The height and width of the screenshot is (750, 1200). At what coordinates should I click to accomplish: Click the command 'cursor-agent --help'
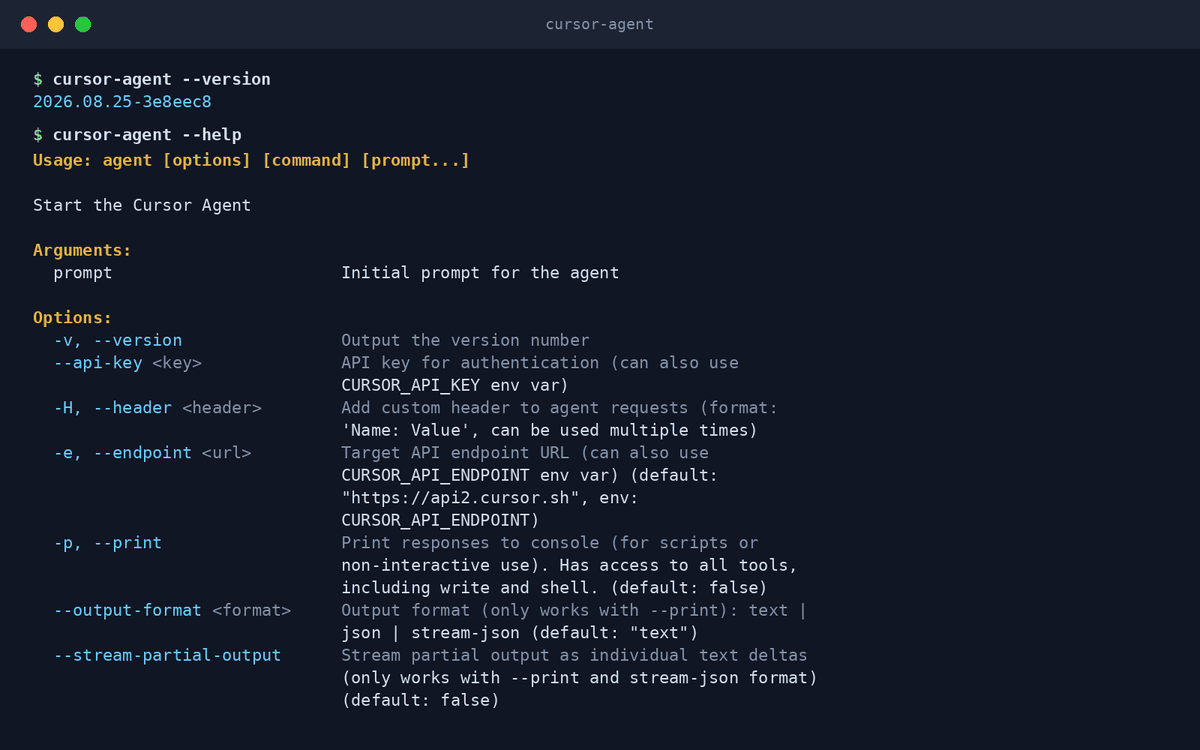[x=147, y=135]
